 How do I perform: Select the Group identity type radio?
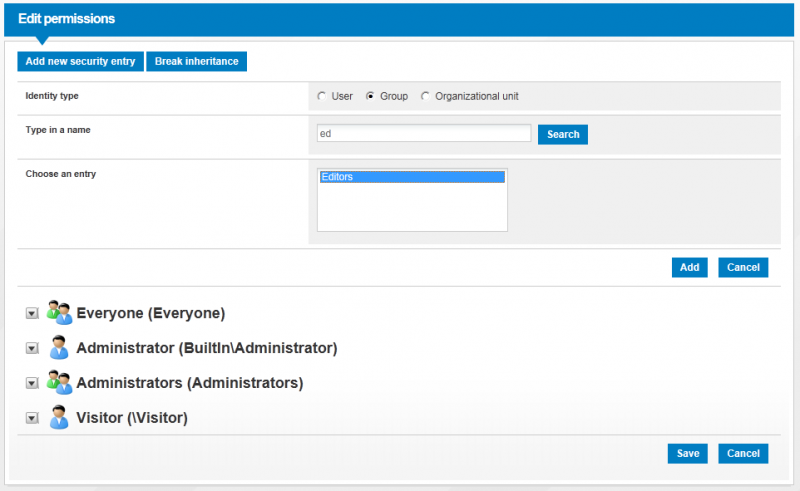[x=370, y=96]
